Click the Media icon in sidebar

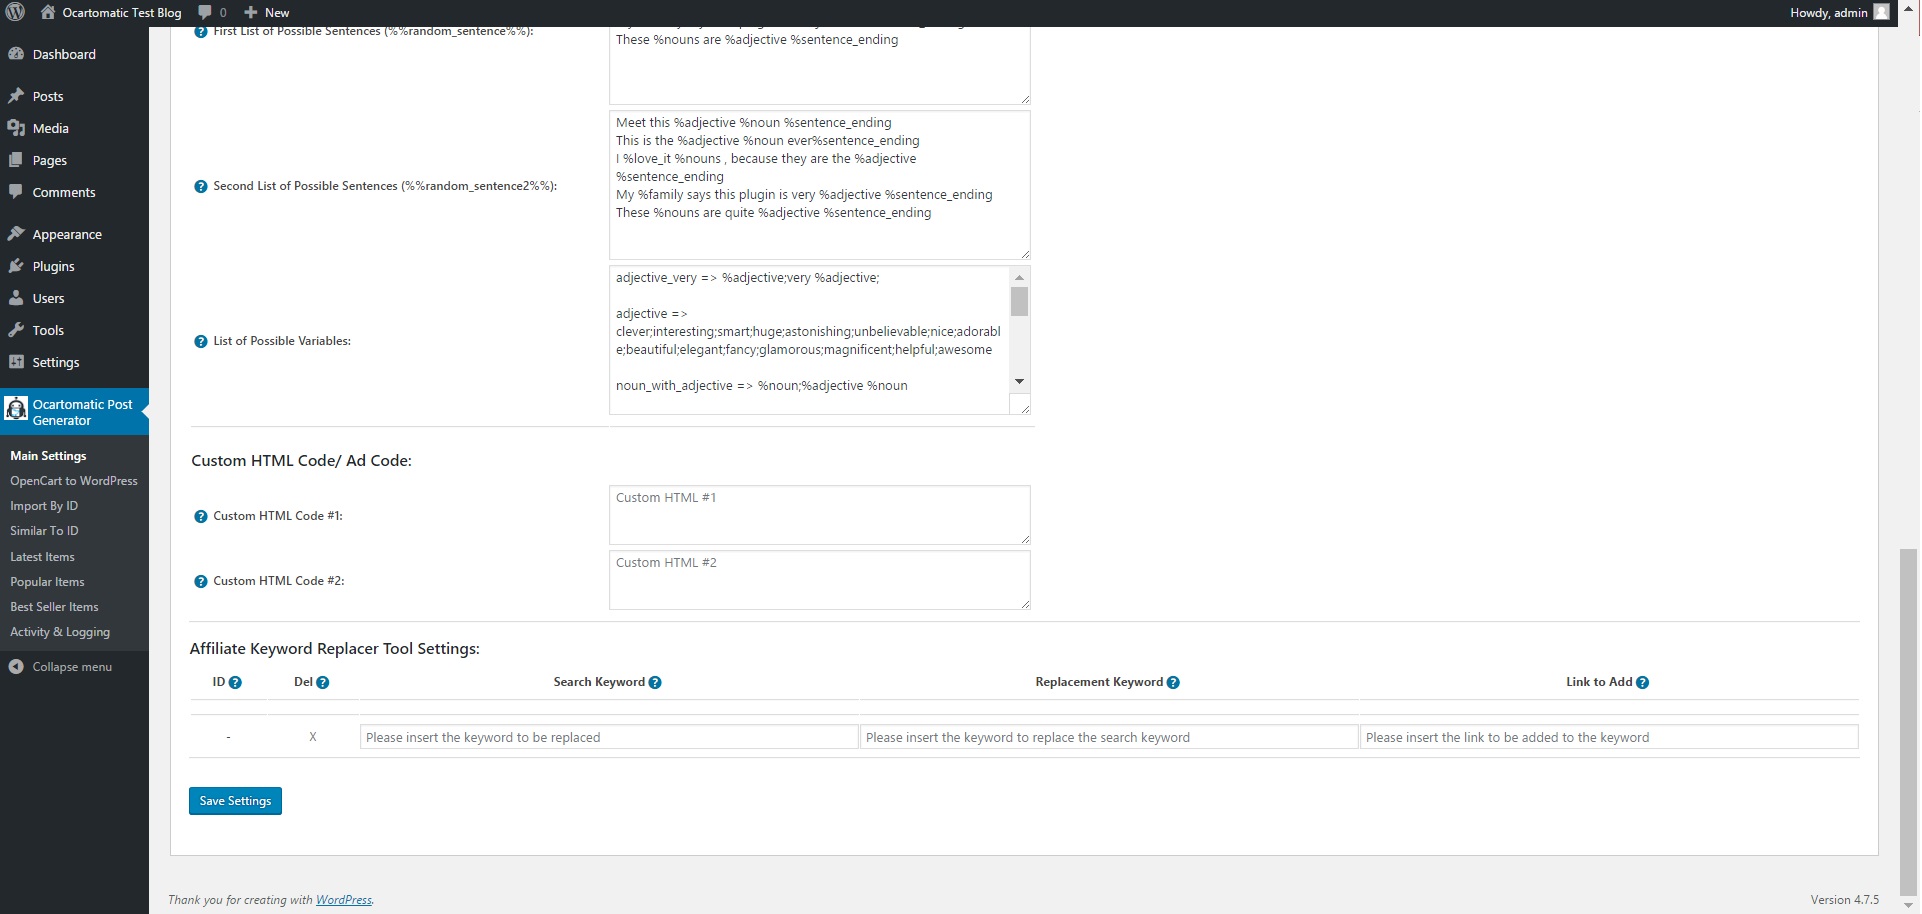point(16,128)
